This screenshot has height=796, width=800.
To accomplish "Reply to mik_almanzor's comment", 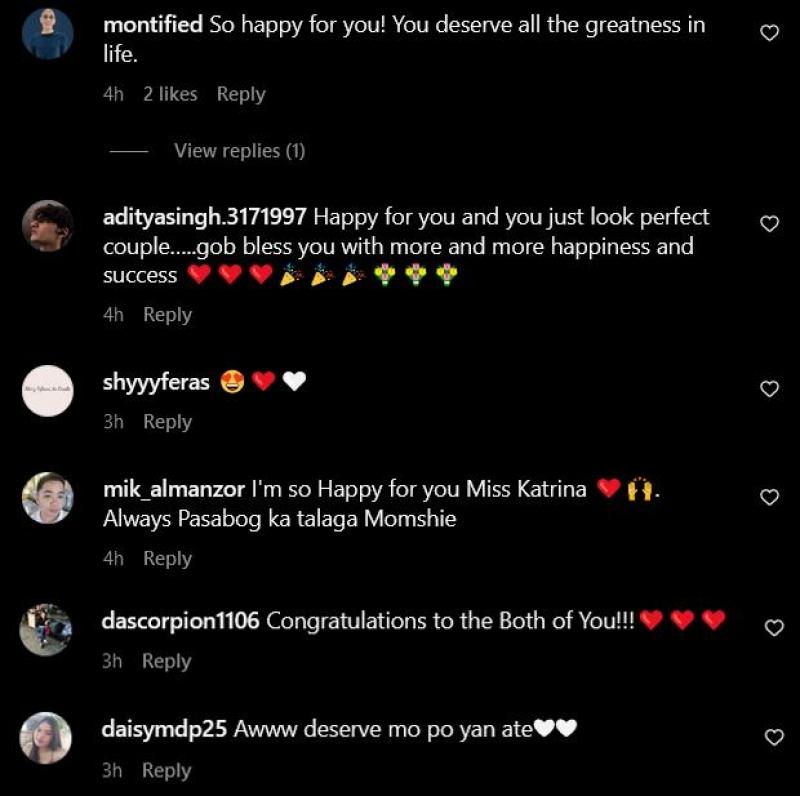I will tap(167, 559).
